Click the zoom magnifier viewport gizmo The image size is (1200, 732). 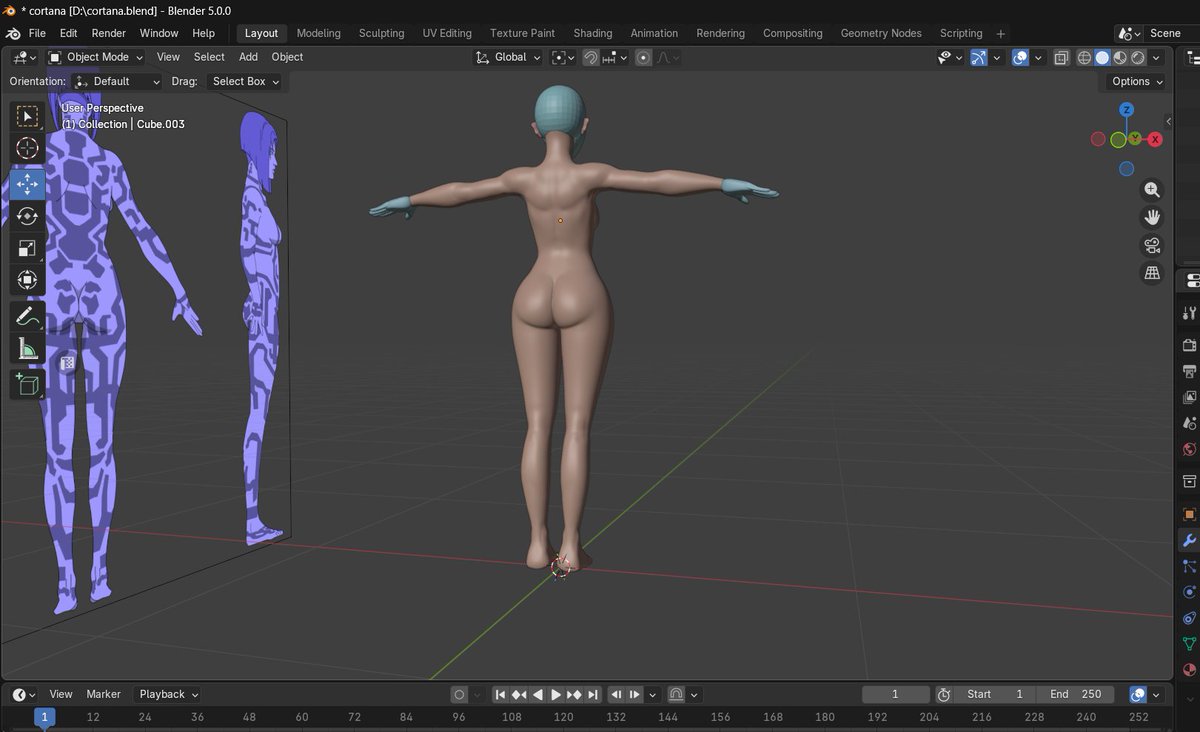point(1152,190)
